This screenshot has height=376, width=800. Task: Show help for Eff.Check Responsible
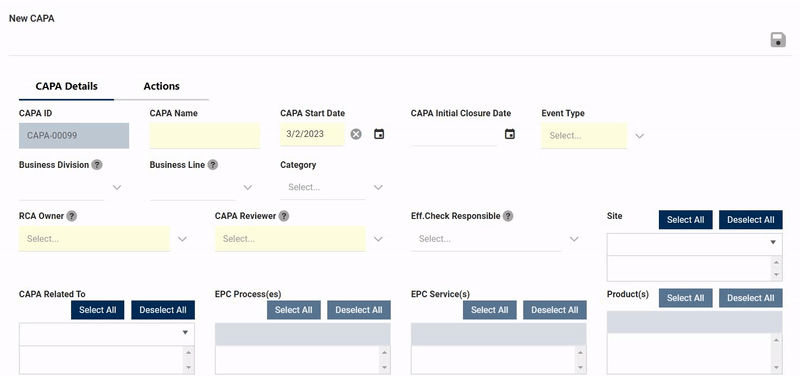508,216
